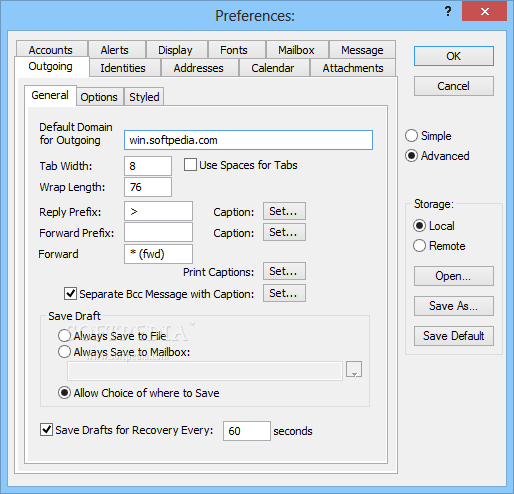
Task: Click the Save As... button
Action: 454,306
